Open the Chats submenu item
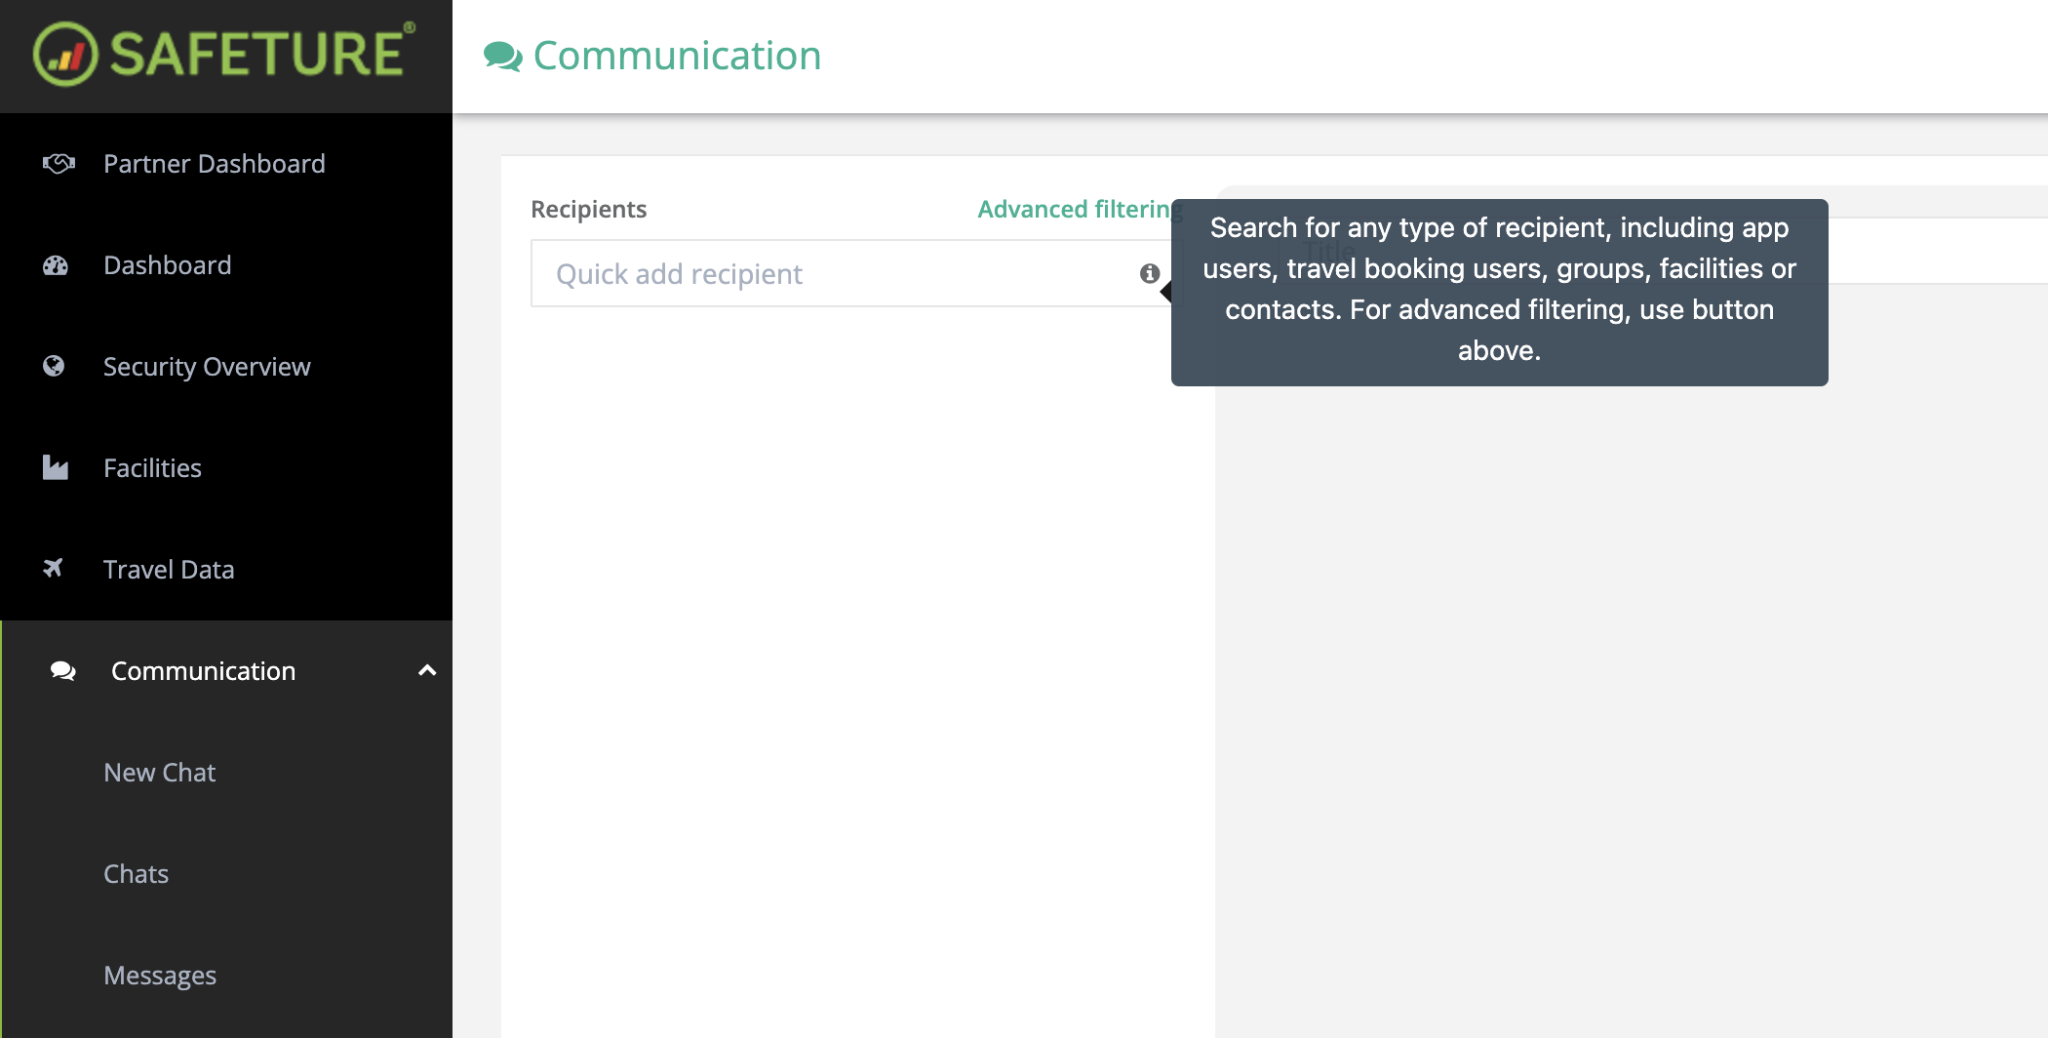Image resolution: width=2048 pixels, height=1038 pixels. click(136, 874)
